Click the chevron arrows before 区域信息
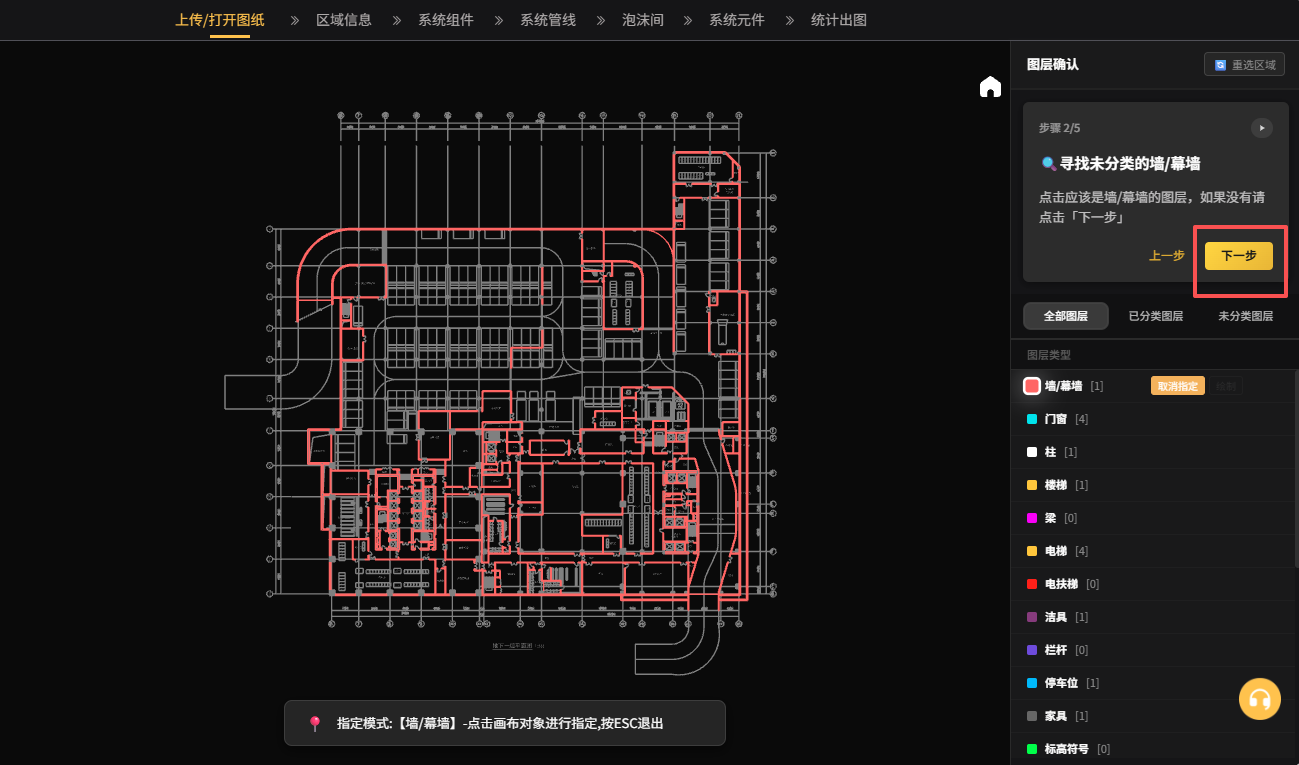Viewport: 1299px width, 765px height. coord(295,20)
